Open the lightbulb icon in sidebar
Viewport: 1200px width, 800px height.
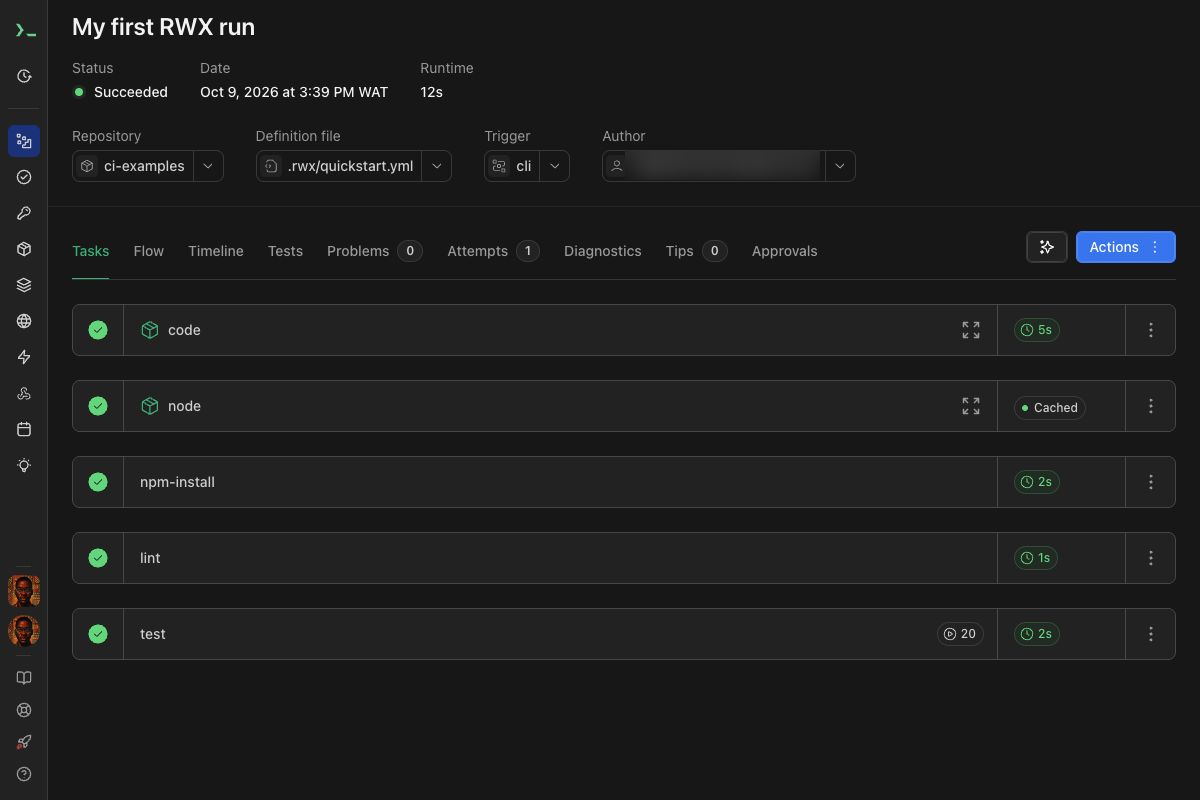point(24,465)
